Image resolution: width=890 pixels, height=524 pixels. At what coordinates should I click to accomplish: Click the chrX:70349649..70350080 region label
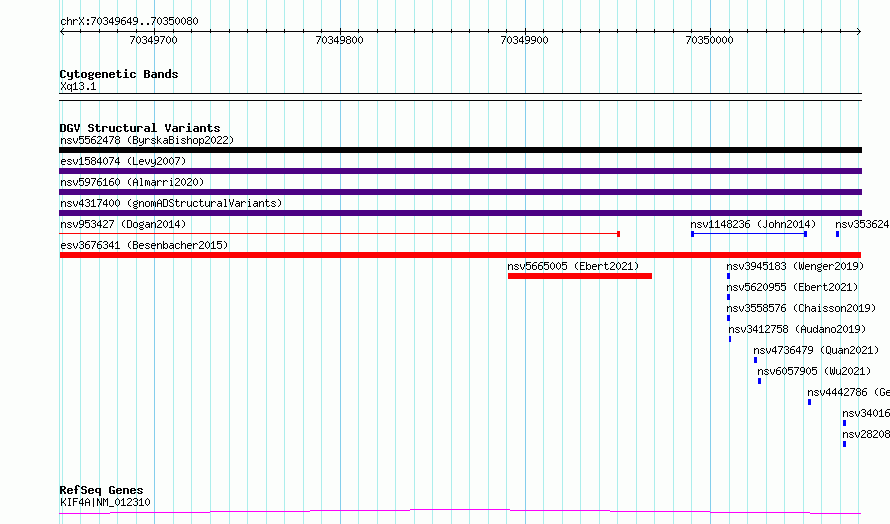click(x=129, y=21)
